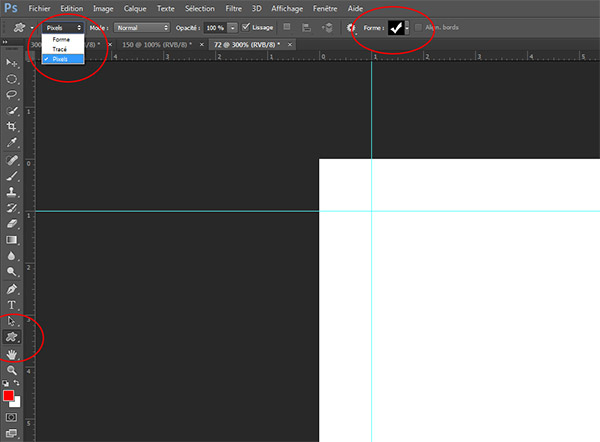Open the Affichage menu
This screenshot has width=600, height=442.
(287, 8)
